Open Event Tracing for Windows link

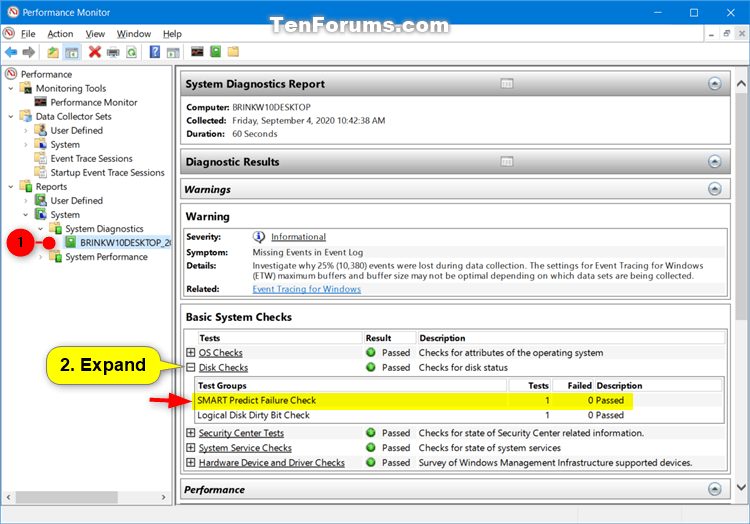[x=307, y=289]
